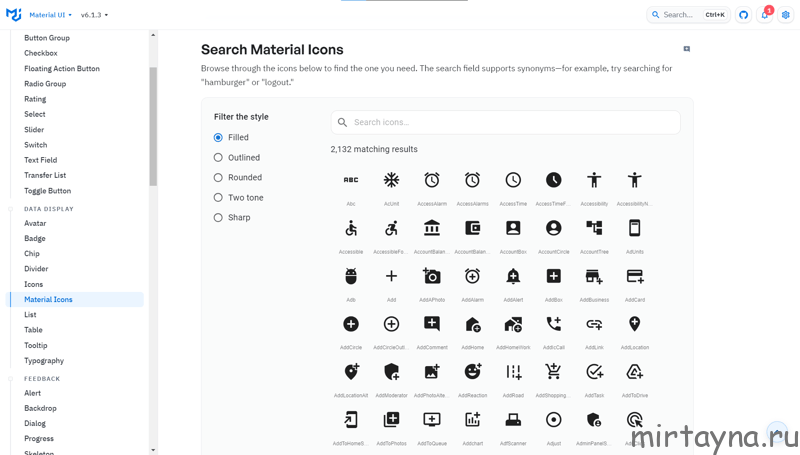Pick the AddLocation pin icon
The width and height of the screenshot is (800, 455).
coord(635,324)
